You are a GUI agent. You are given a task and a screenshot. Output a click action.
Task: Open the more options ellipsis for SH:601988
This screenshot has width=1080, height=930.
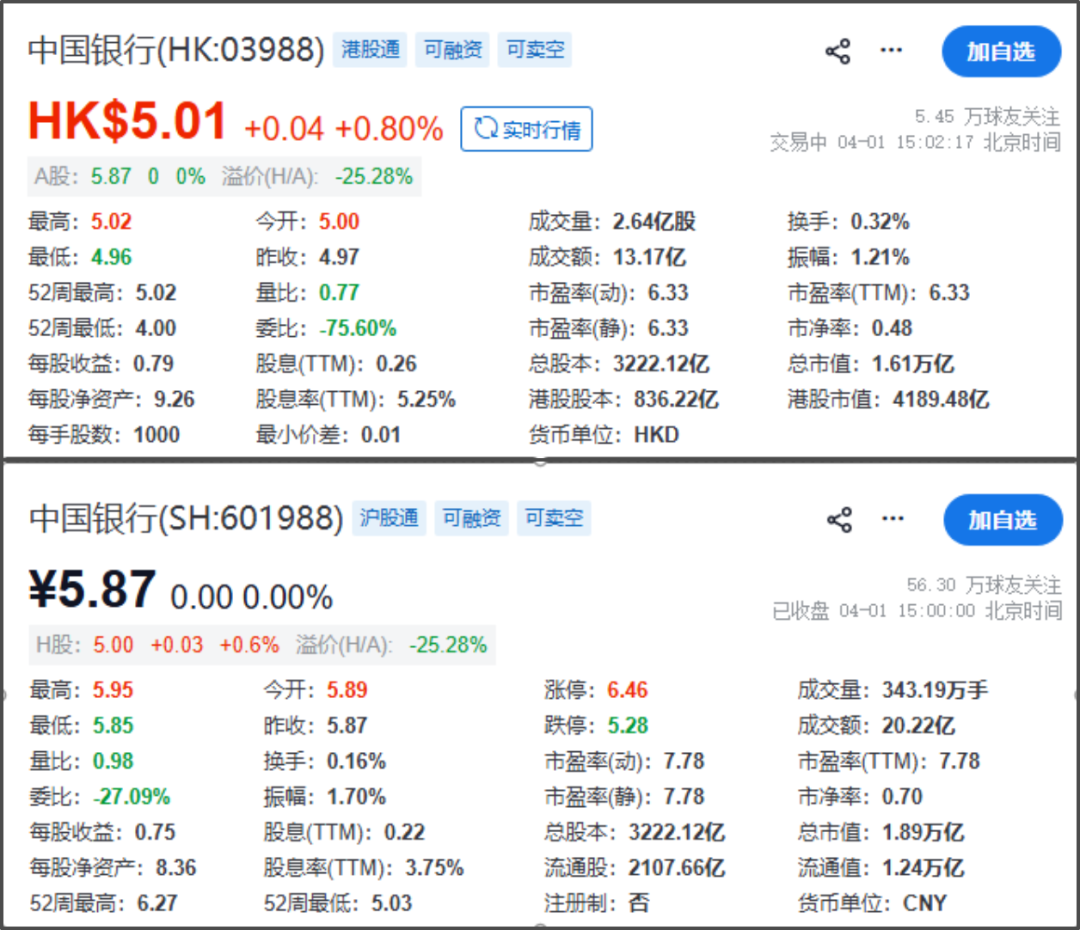pos(892,519)
